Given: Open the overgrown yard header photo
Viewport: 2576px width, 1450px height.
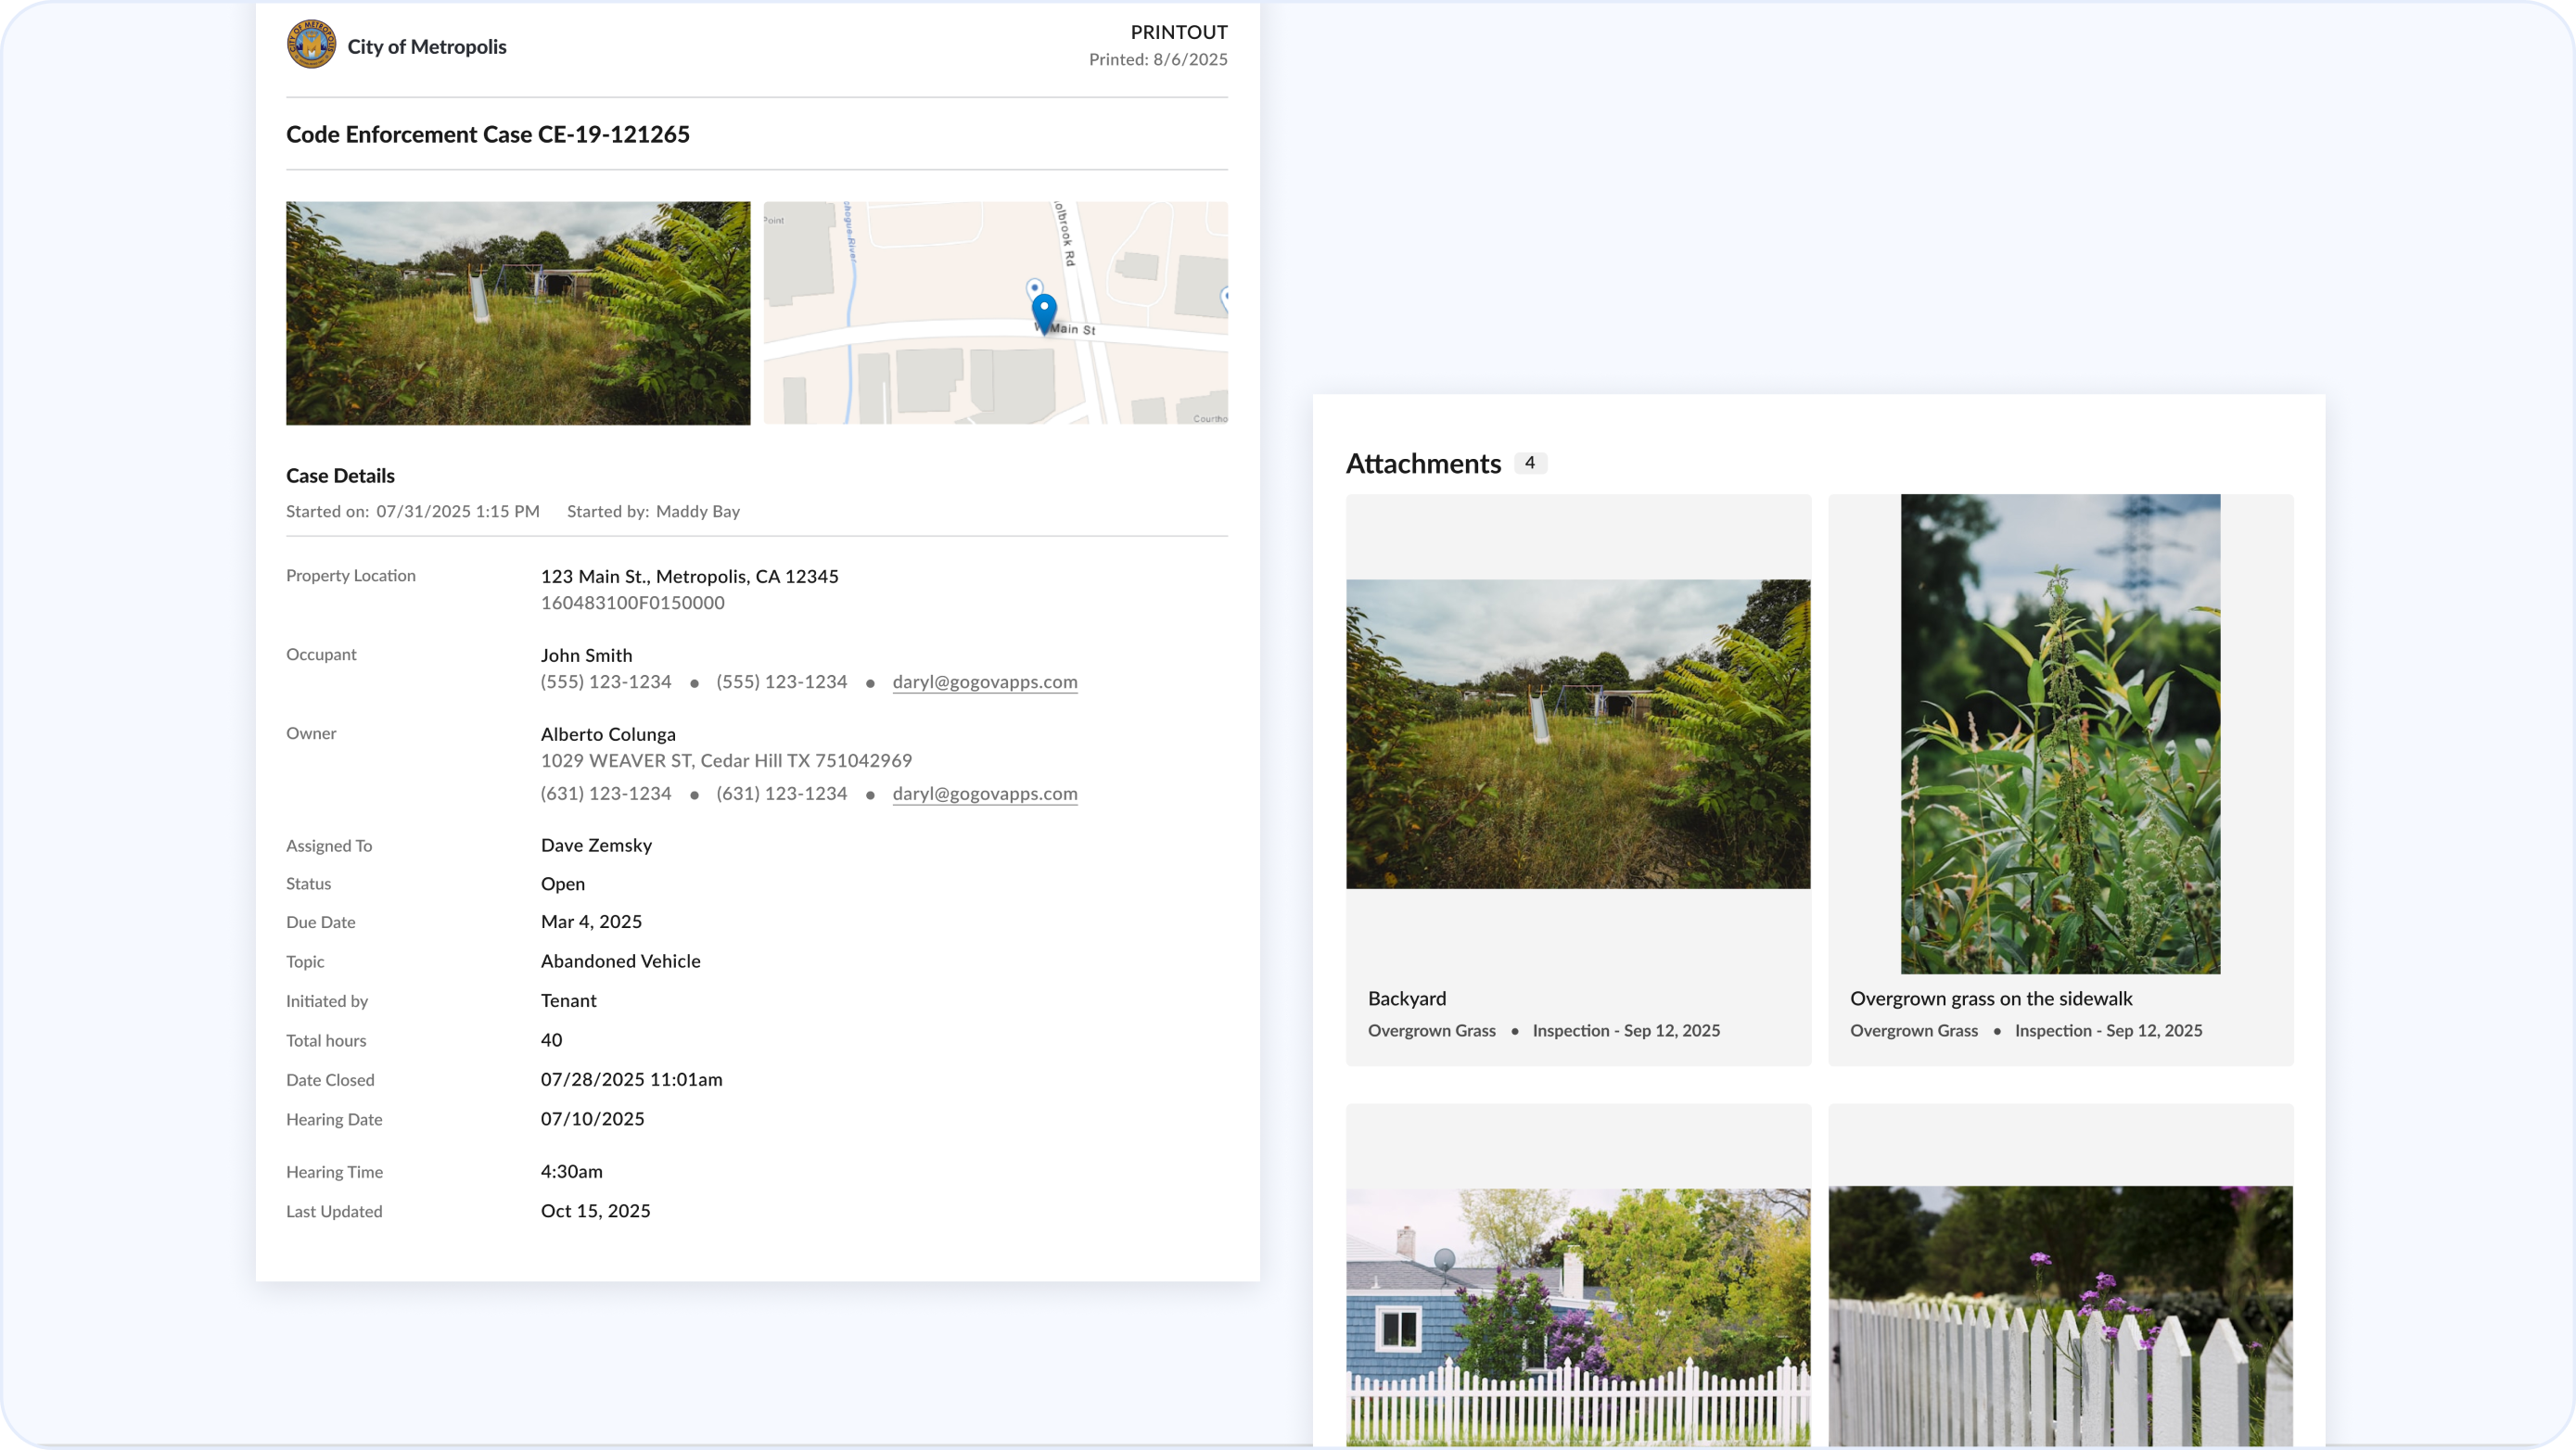Looking at the screenshot, I should pos(518,313).
